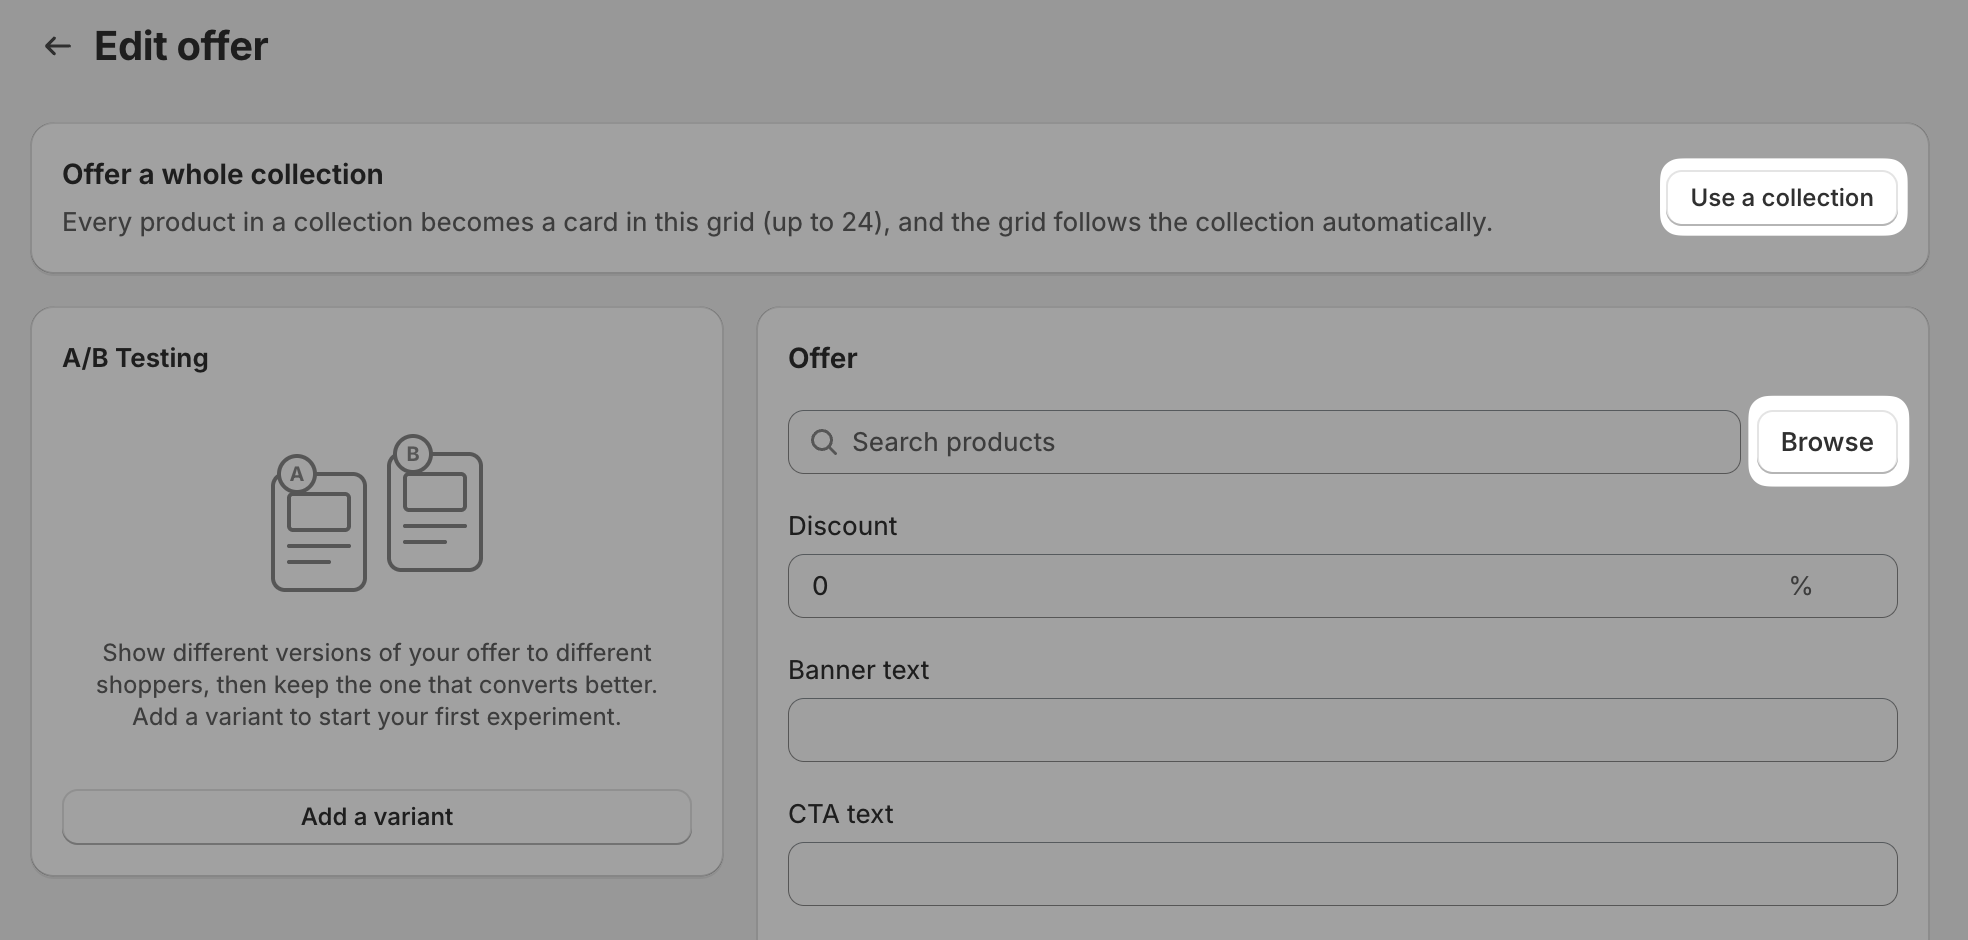Viewport: 1968px width, 940px height.
Task: Click the Discount label
Action: 843,526
